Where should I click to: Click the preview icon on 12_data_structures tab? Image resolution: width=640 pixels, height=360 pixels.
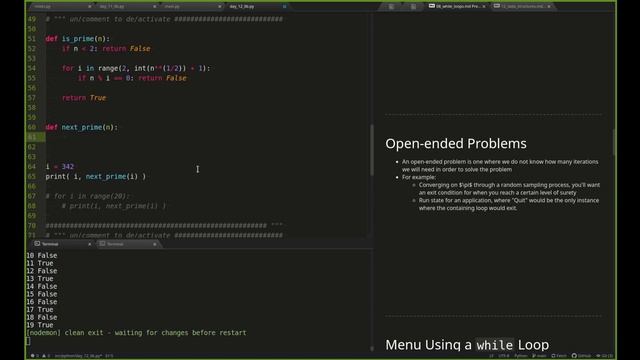tap(497, 6)
